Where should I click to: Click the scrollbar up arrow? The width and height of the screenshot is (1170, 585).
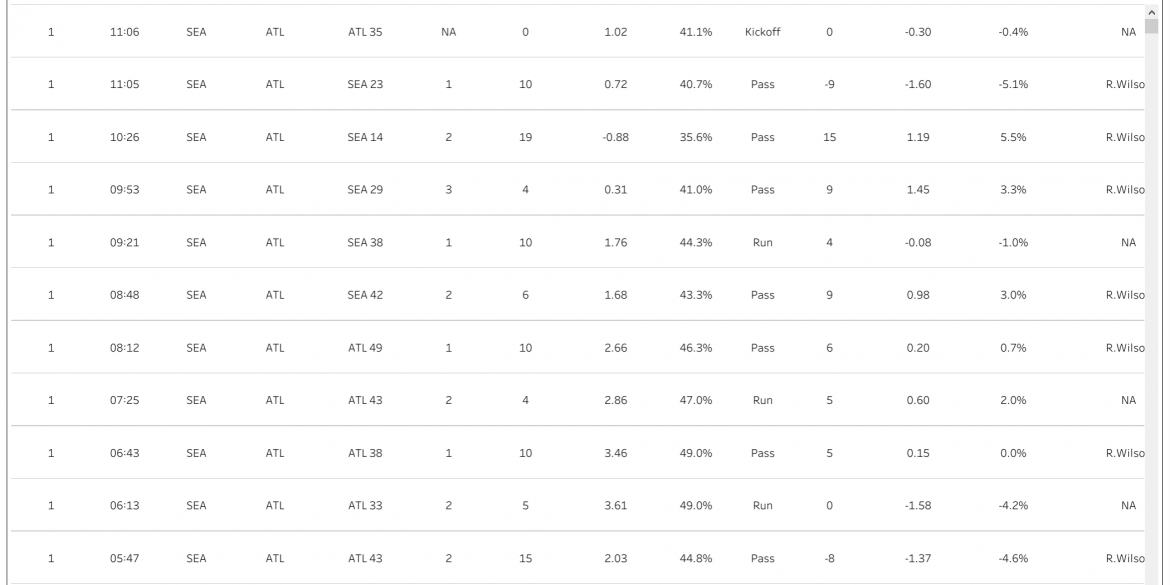(1153, 12)
